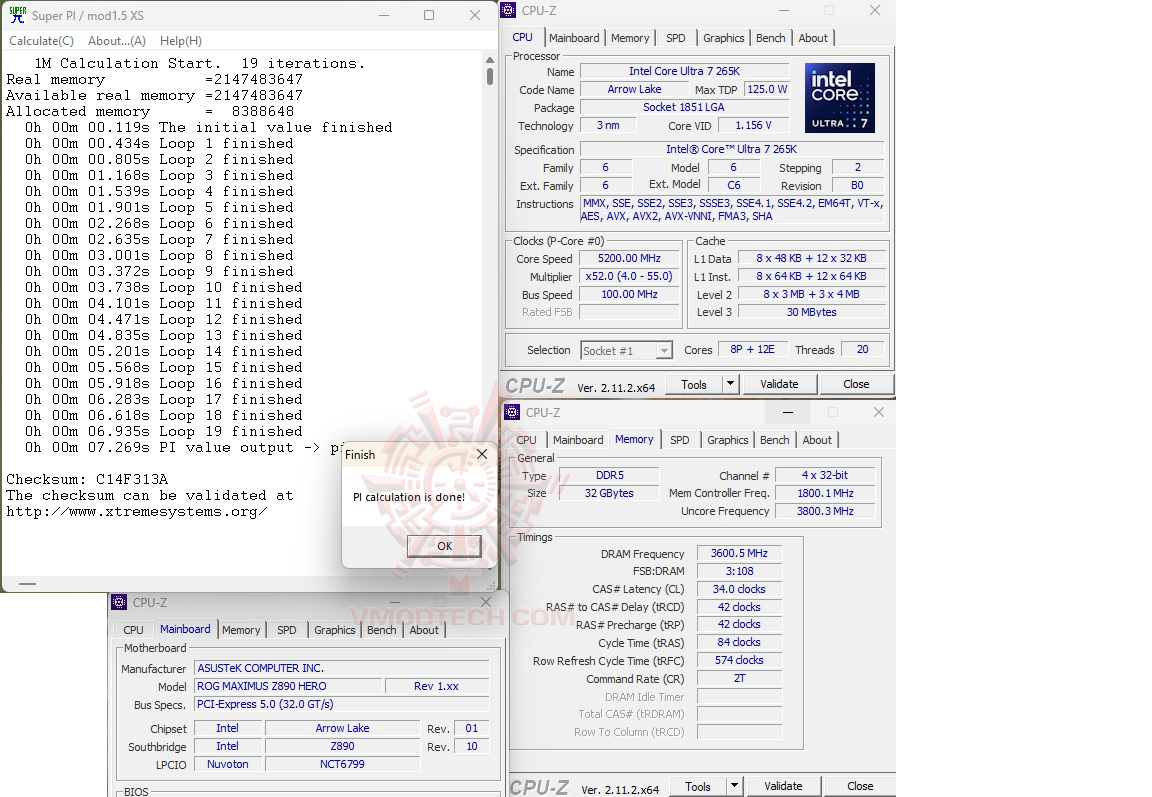Click Close button in the CPU window
The height and width of the screenshot is (797, 1152).
(856, 384)
